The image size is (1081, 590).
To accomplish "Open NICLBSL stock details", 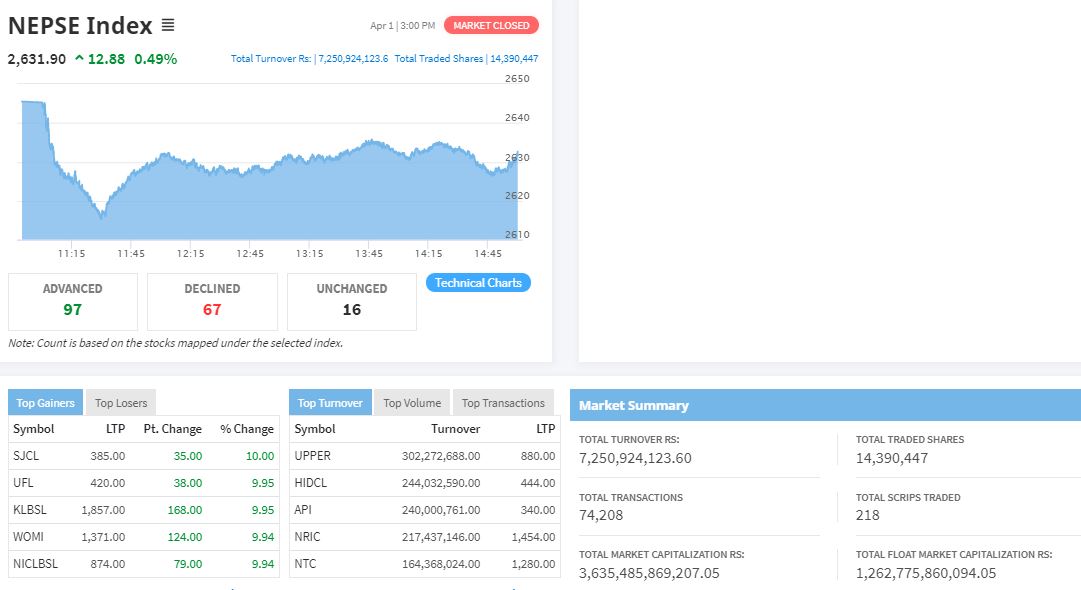I will (x=35, y=564).
